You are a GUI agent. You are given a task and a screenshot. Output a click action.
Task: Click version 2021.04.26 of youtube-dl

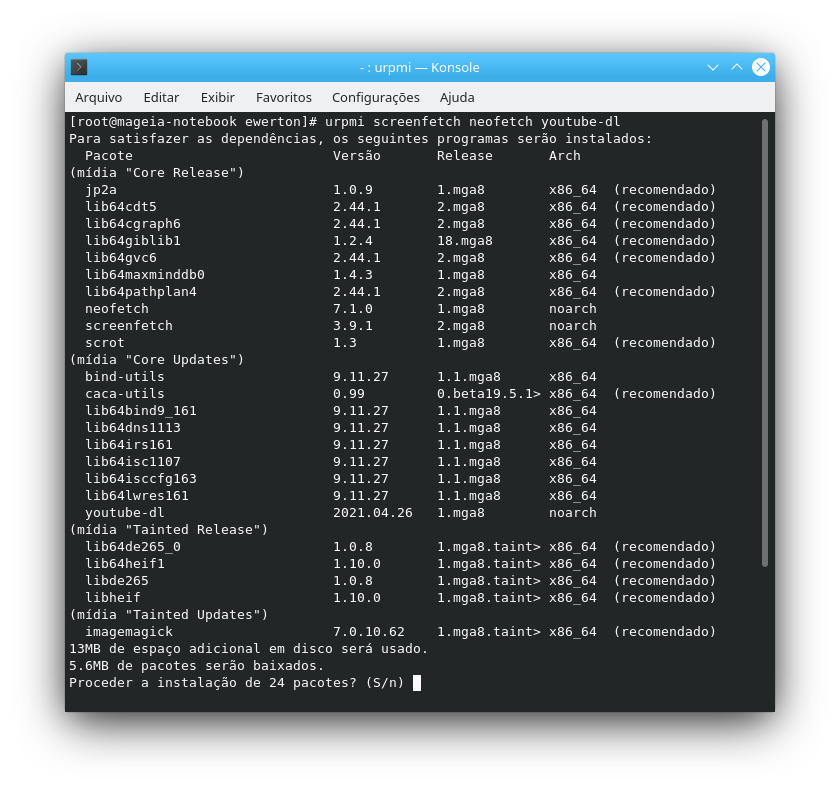click(373, 513)
